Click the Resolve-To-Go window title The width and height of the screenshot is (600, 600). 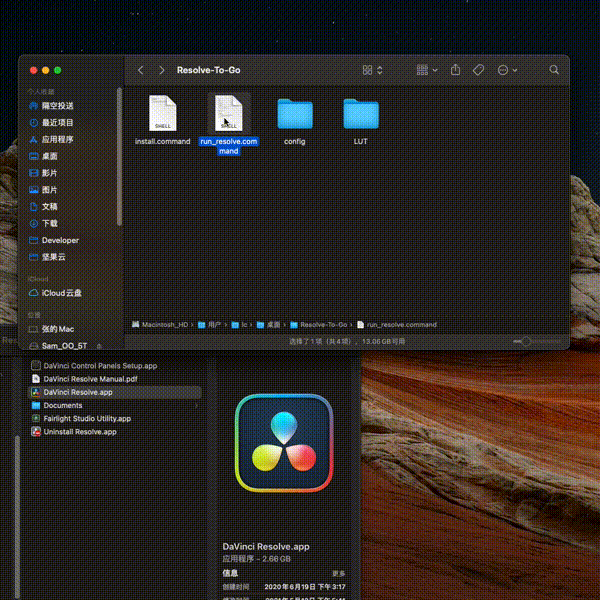(209, 70)
